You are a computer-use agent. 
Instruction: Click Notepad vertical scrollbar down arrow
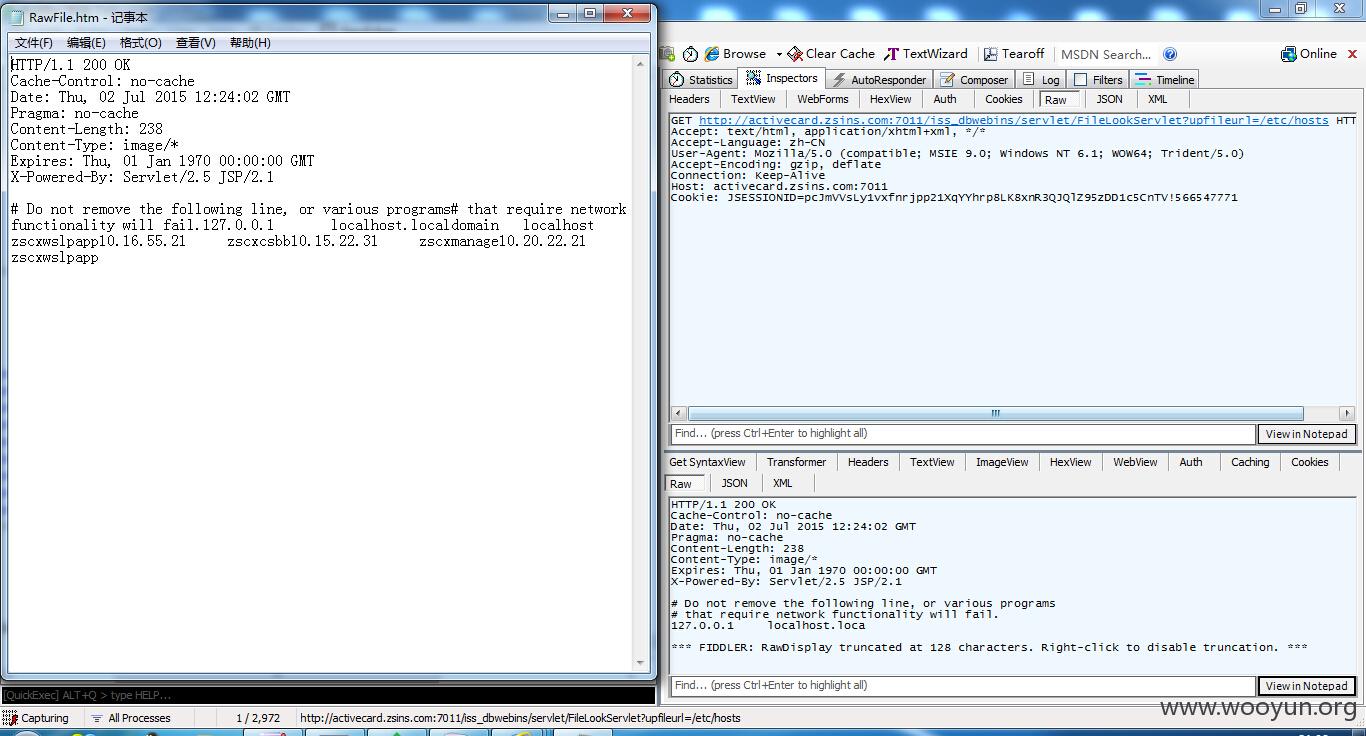641,663
